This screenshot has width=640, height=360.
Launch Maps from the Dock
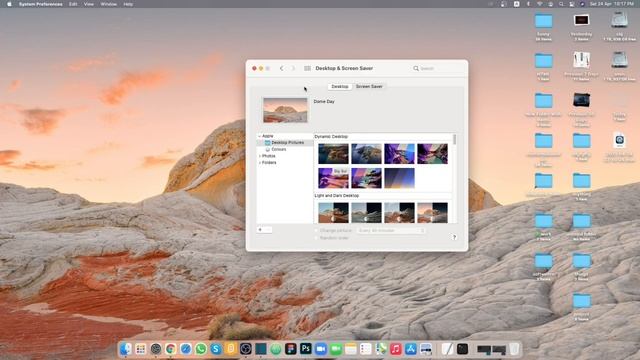pyautogui.click(x=381, y=349)
